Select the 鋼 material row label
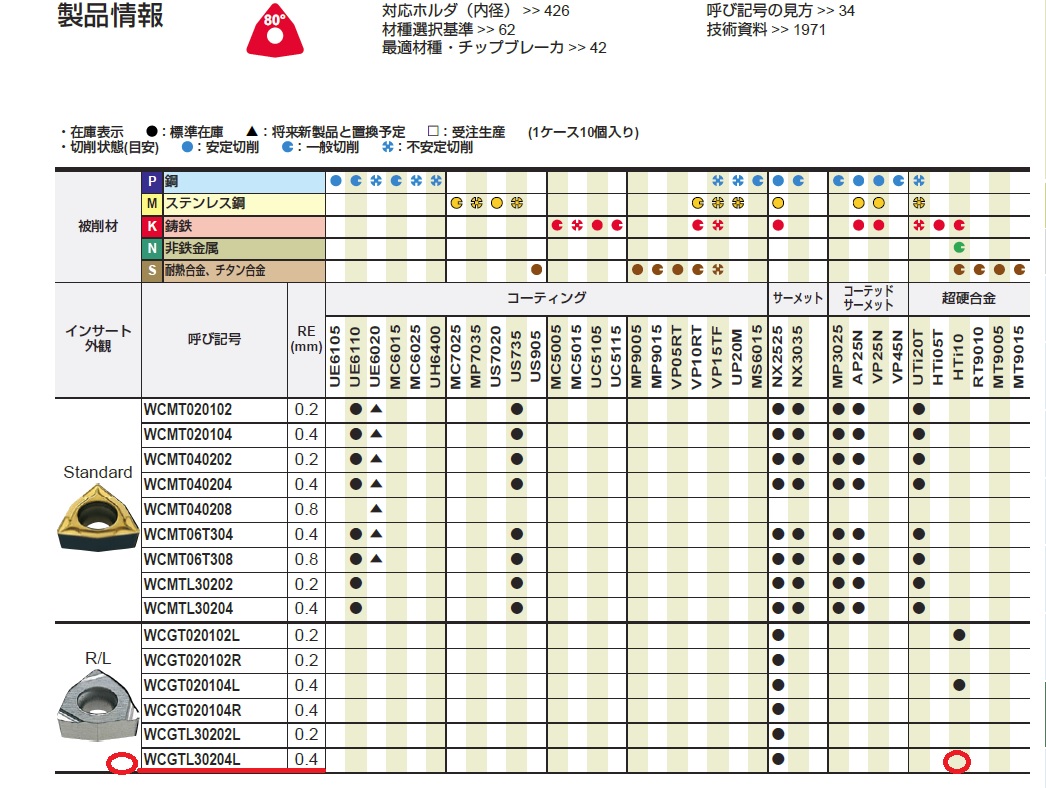 243,181
